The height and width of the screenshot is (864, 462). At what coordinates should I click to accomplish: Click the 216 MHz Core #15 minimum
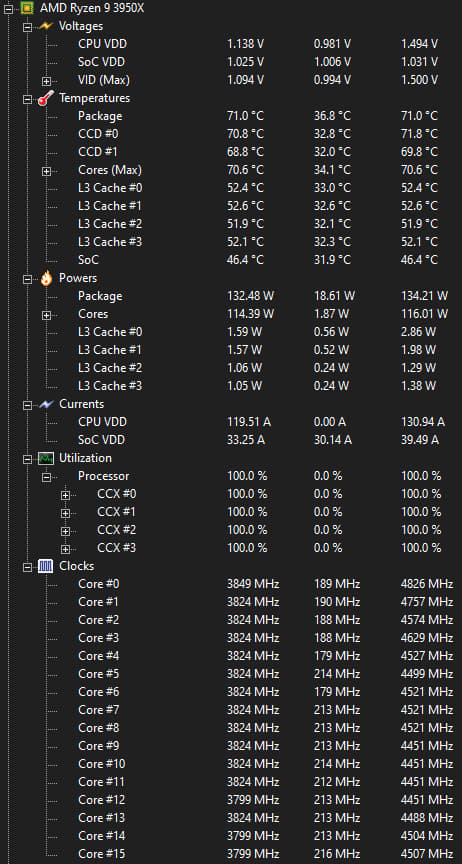pyautogui.click(x=337, y=854)
